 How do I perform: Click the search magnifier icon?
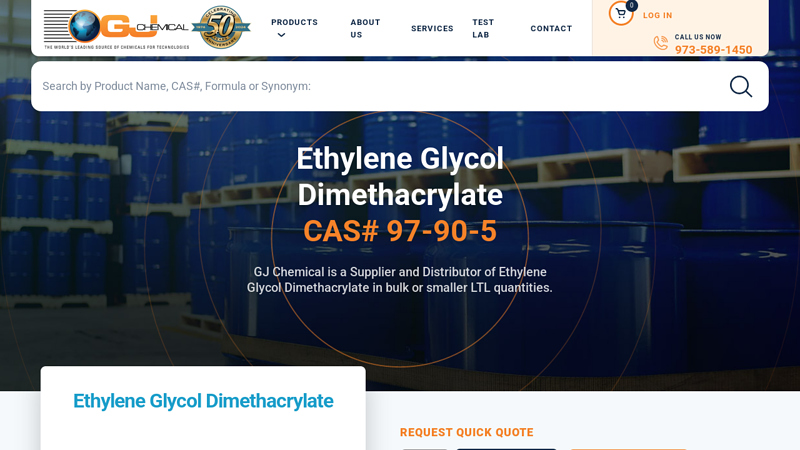(x=740, y=86)
